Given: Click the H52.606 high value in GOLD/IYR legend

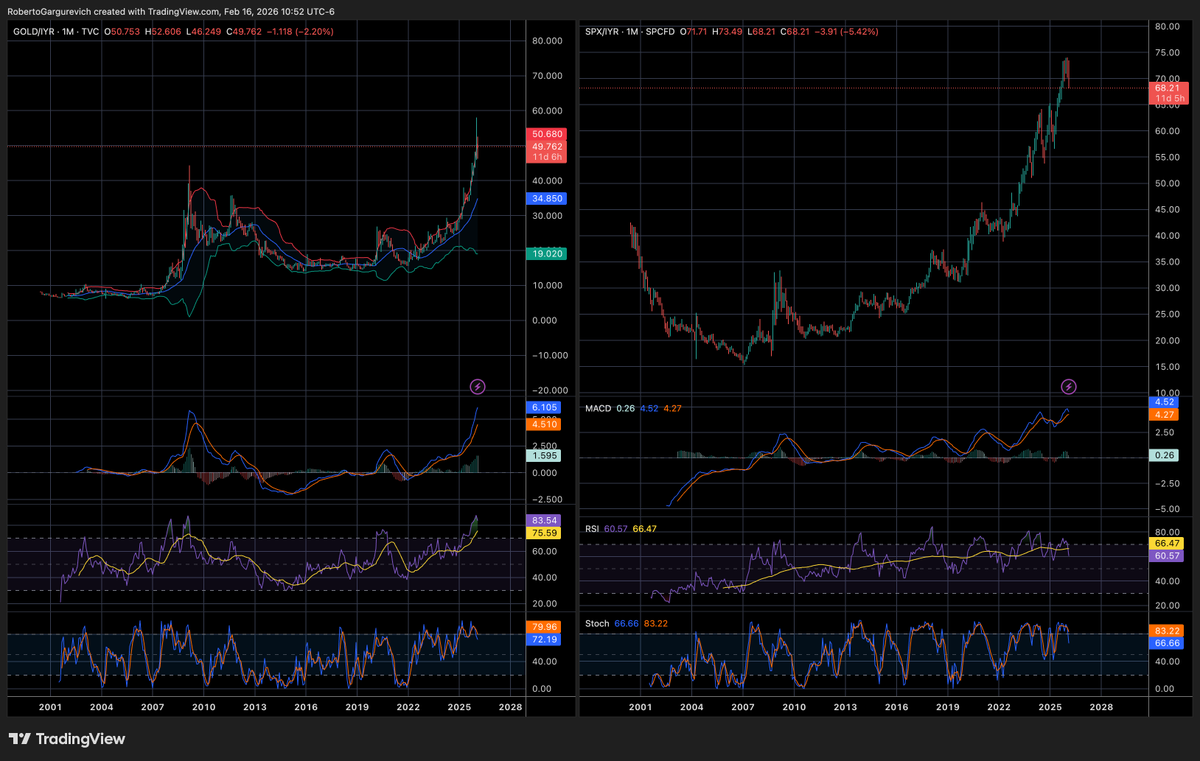Looking at the screenshot, I should (x=162, y=32).
